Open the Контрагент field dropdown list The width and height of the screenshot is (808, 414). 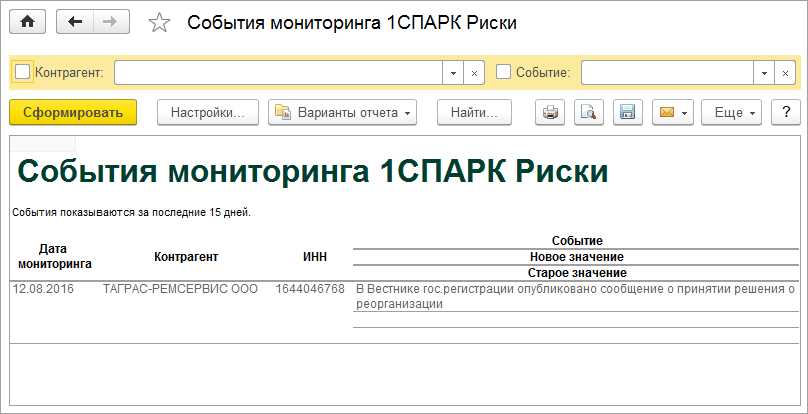(453, 73)
